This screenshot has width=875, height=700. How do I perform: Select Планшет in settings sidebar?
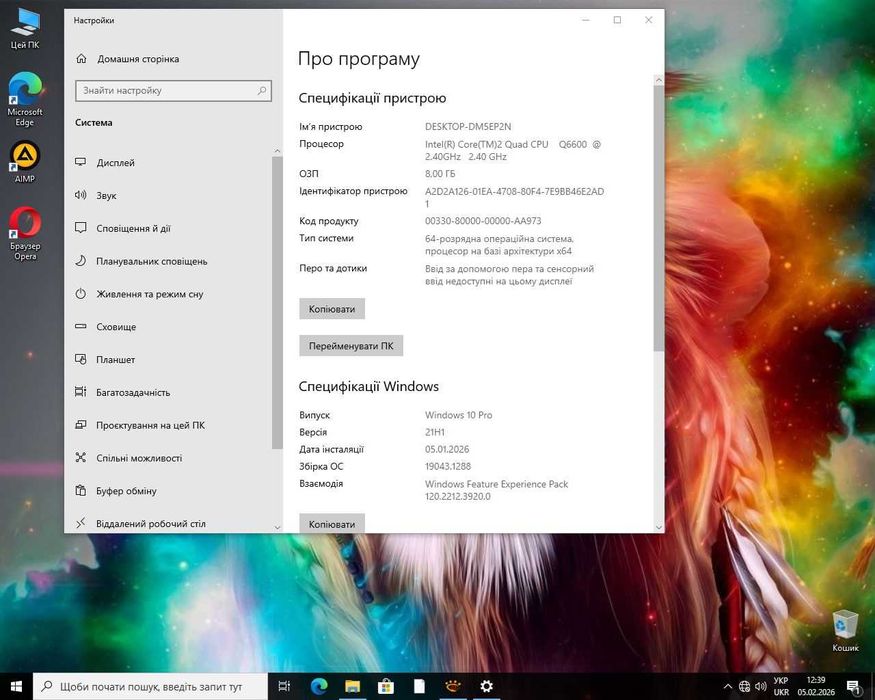pos(115,360)
